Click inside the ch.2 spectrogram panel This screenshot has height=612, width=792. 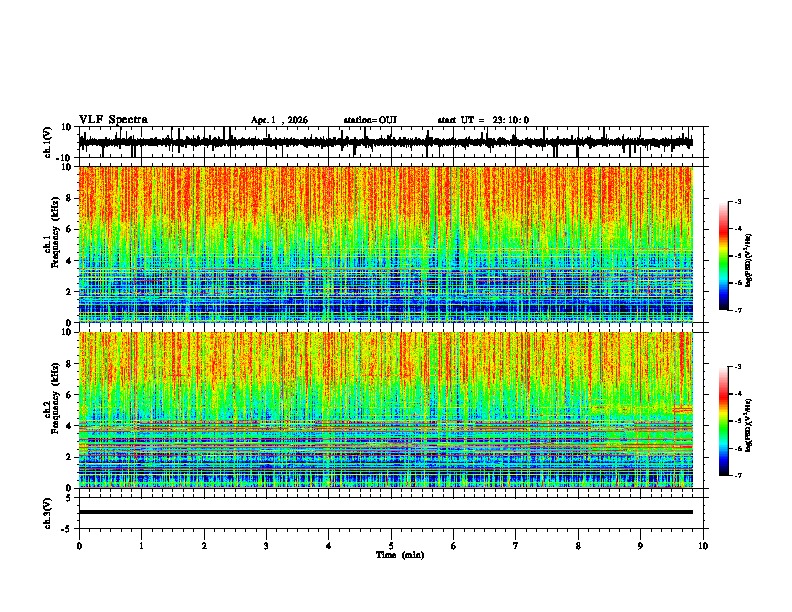tap(386, 410)
